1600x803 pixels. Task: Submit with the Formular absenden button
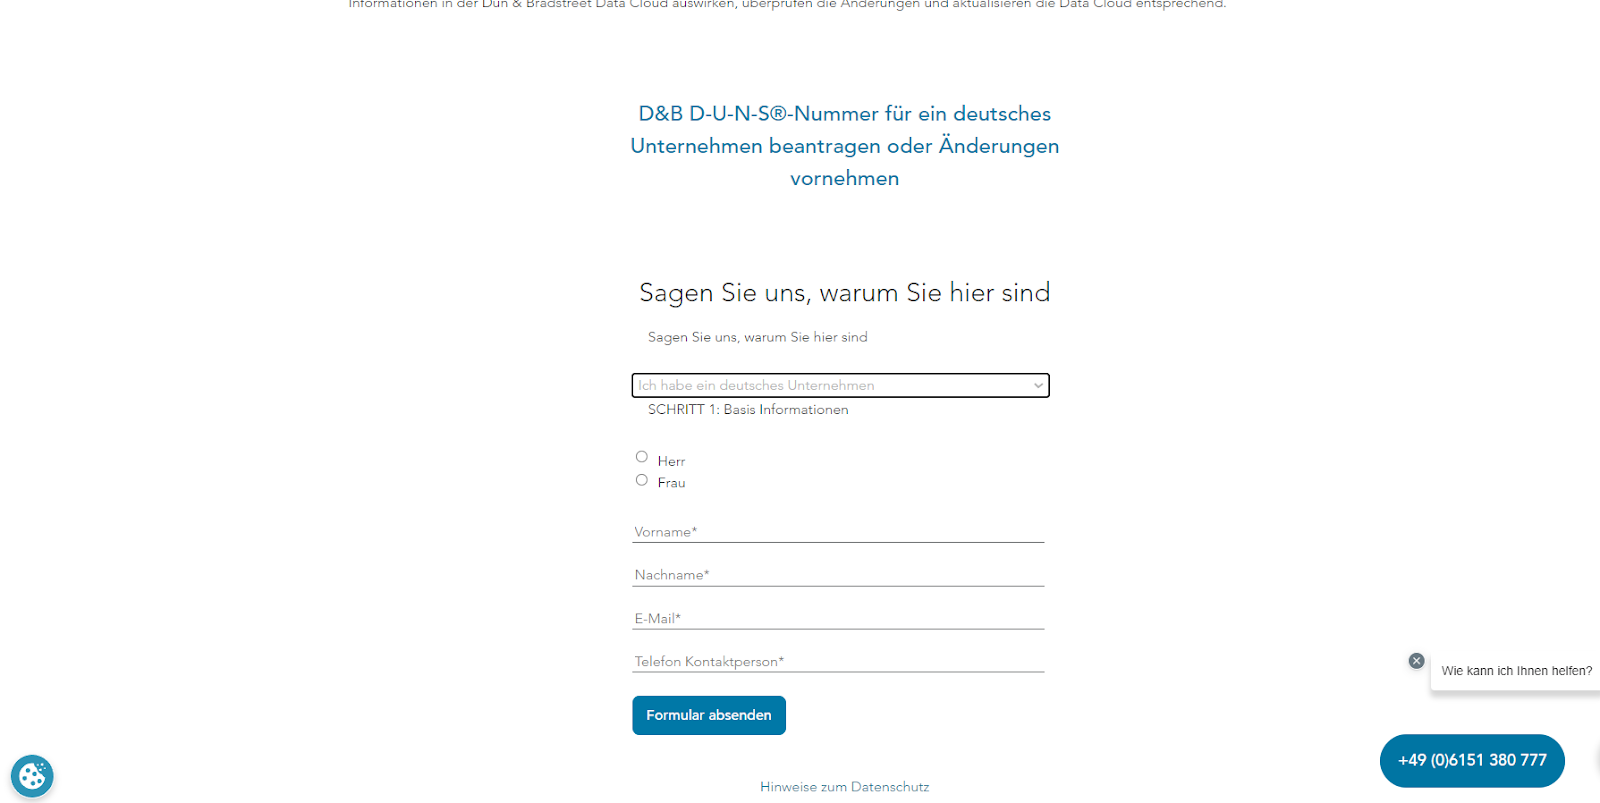(x=709, y=716)
